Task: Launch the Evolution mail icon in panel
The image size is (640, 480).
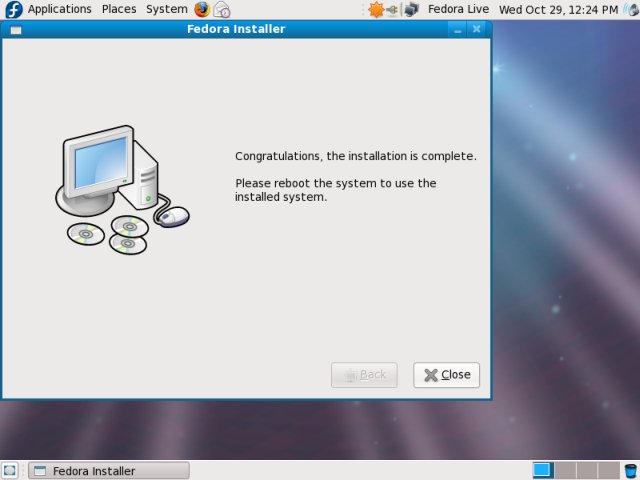Action: 222,9
